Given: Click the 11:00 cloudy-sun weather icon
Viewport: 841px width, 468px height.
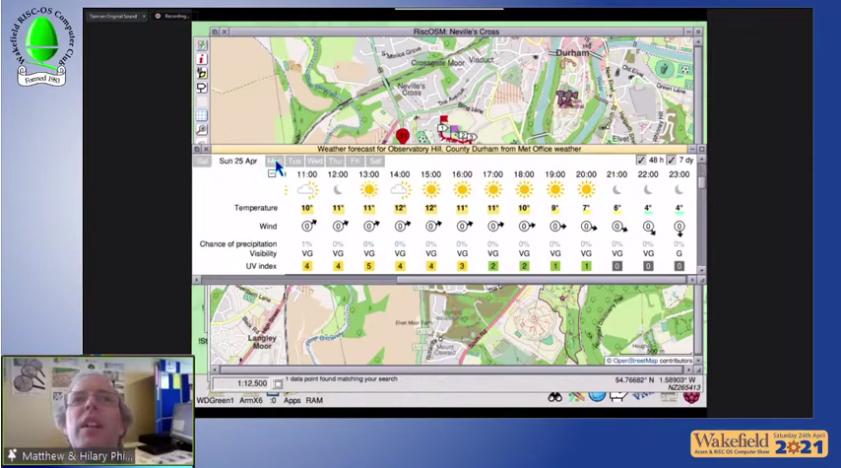Looking at the screenshot, I should tap(307, 189).
